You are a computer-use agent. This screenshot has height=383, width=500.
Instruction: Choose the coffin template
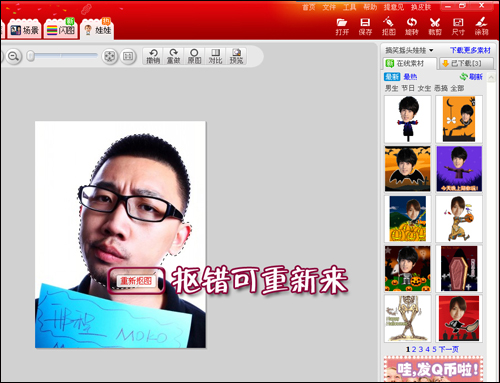pos(459,269)
